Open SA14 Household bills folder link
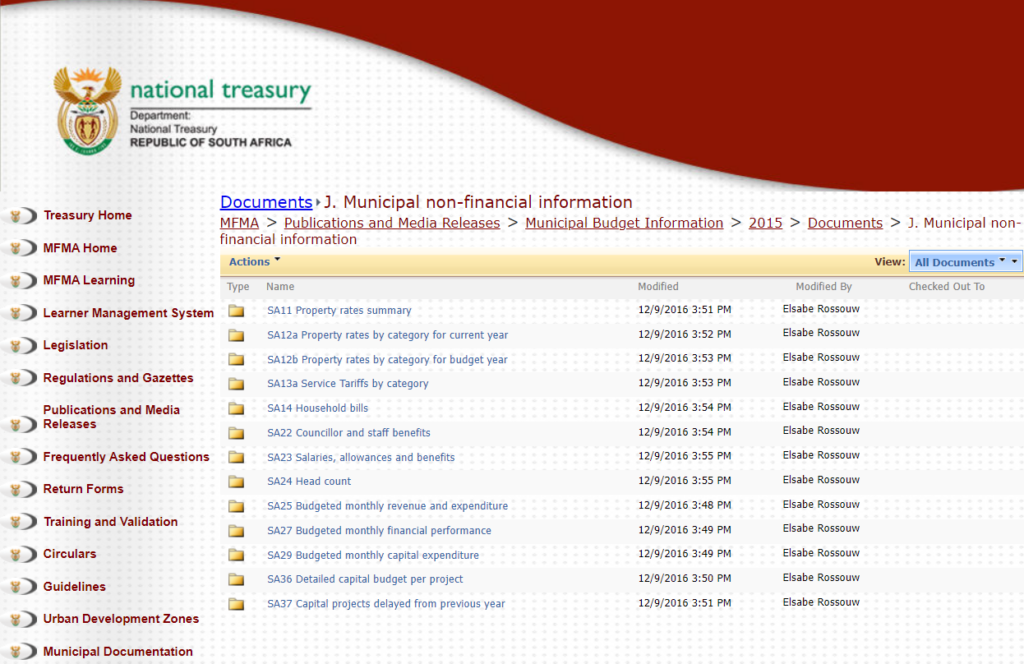Screen dimensions: 1024x664 [317, 409]
